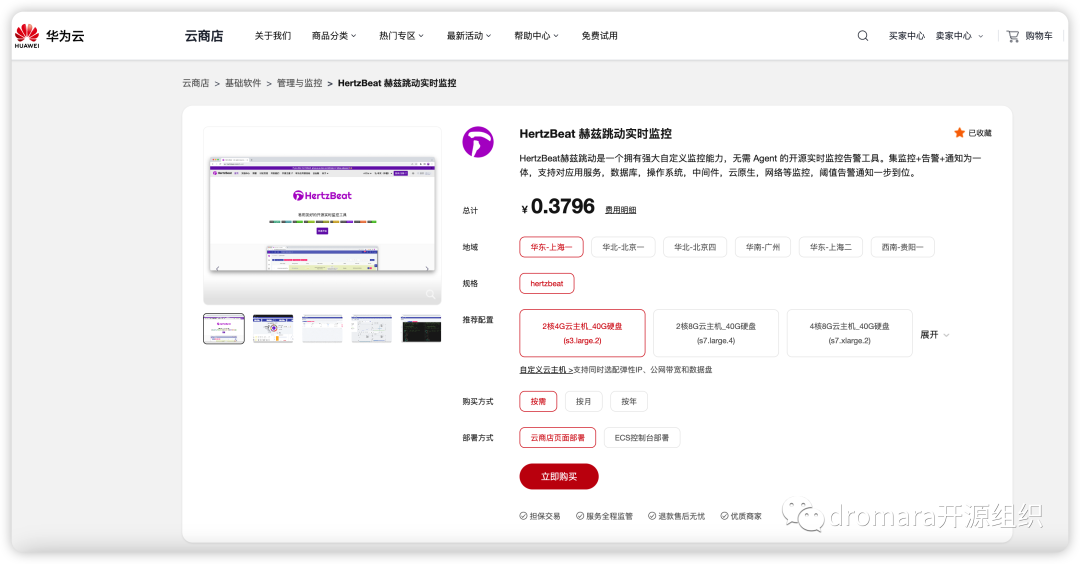1080x564 pixels.
Task: Pick 2核8G云主机 s7.large.4 configuration
Action: (x=716, y=333)
